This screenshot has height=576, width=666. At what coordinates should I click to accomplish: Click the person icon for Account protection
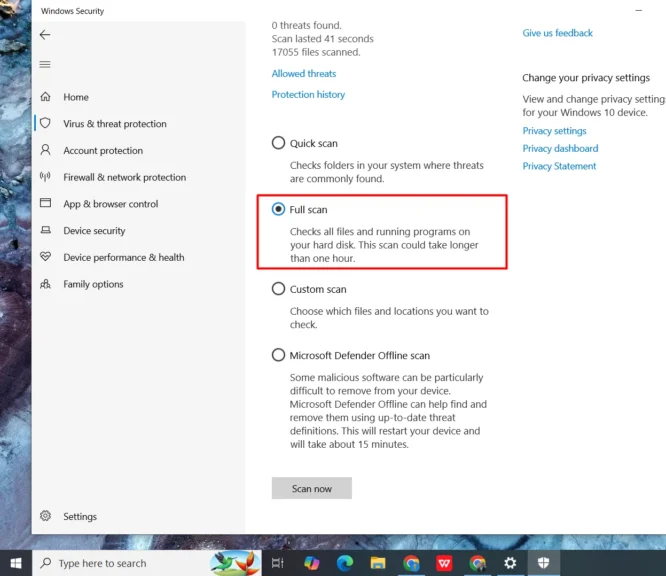coord(45,150)
